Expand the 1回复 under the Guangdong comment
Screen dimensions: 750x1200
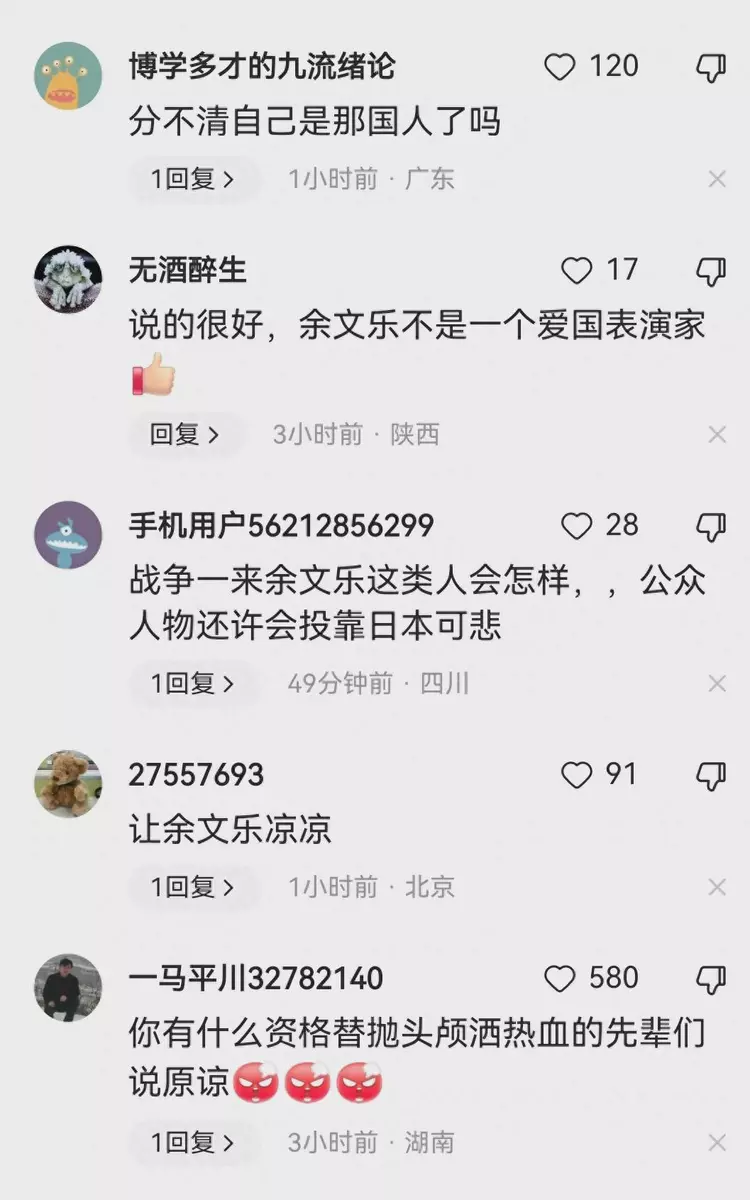(x=194, y=179)
